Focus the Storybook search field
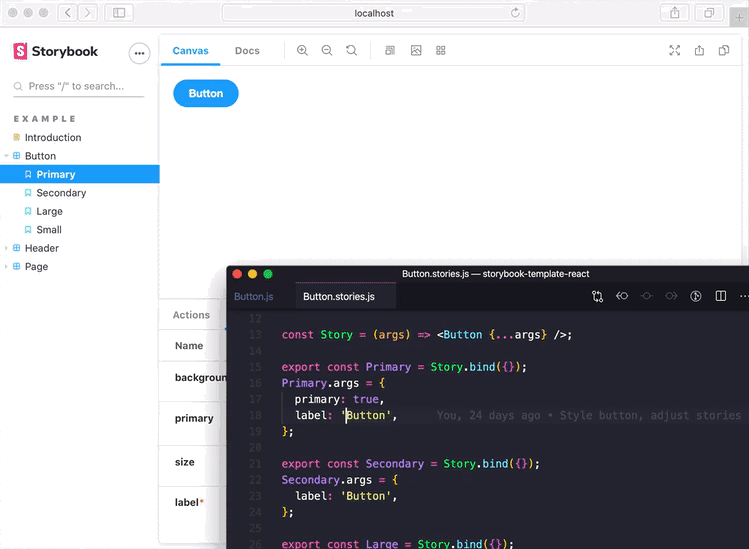Viewport: 749px width, 549px height. point(79,86)
